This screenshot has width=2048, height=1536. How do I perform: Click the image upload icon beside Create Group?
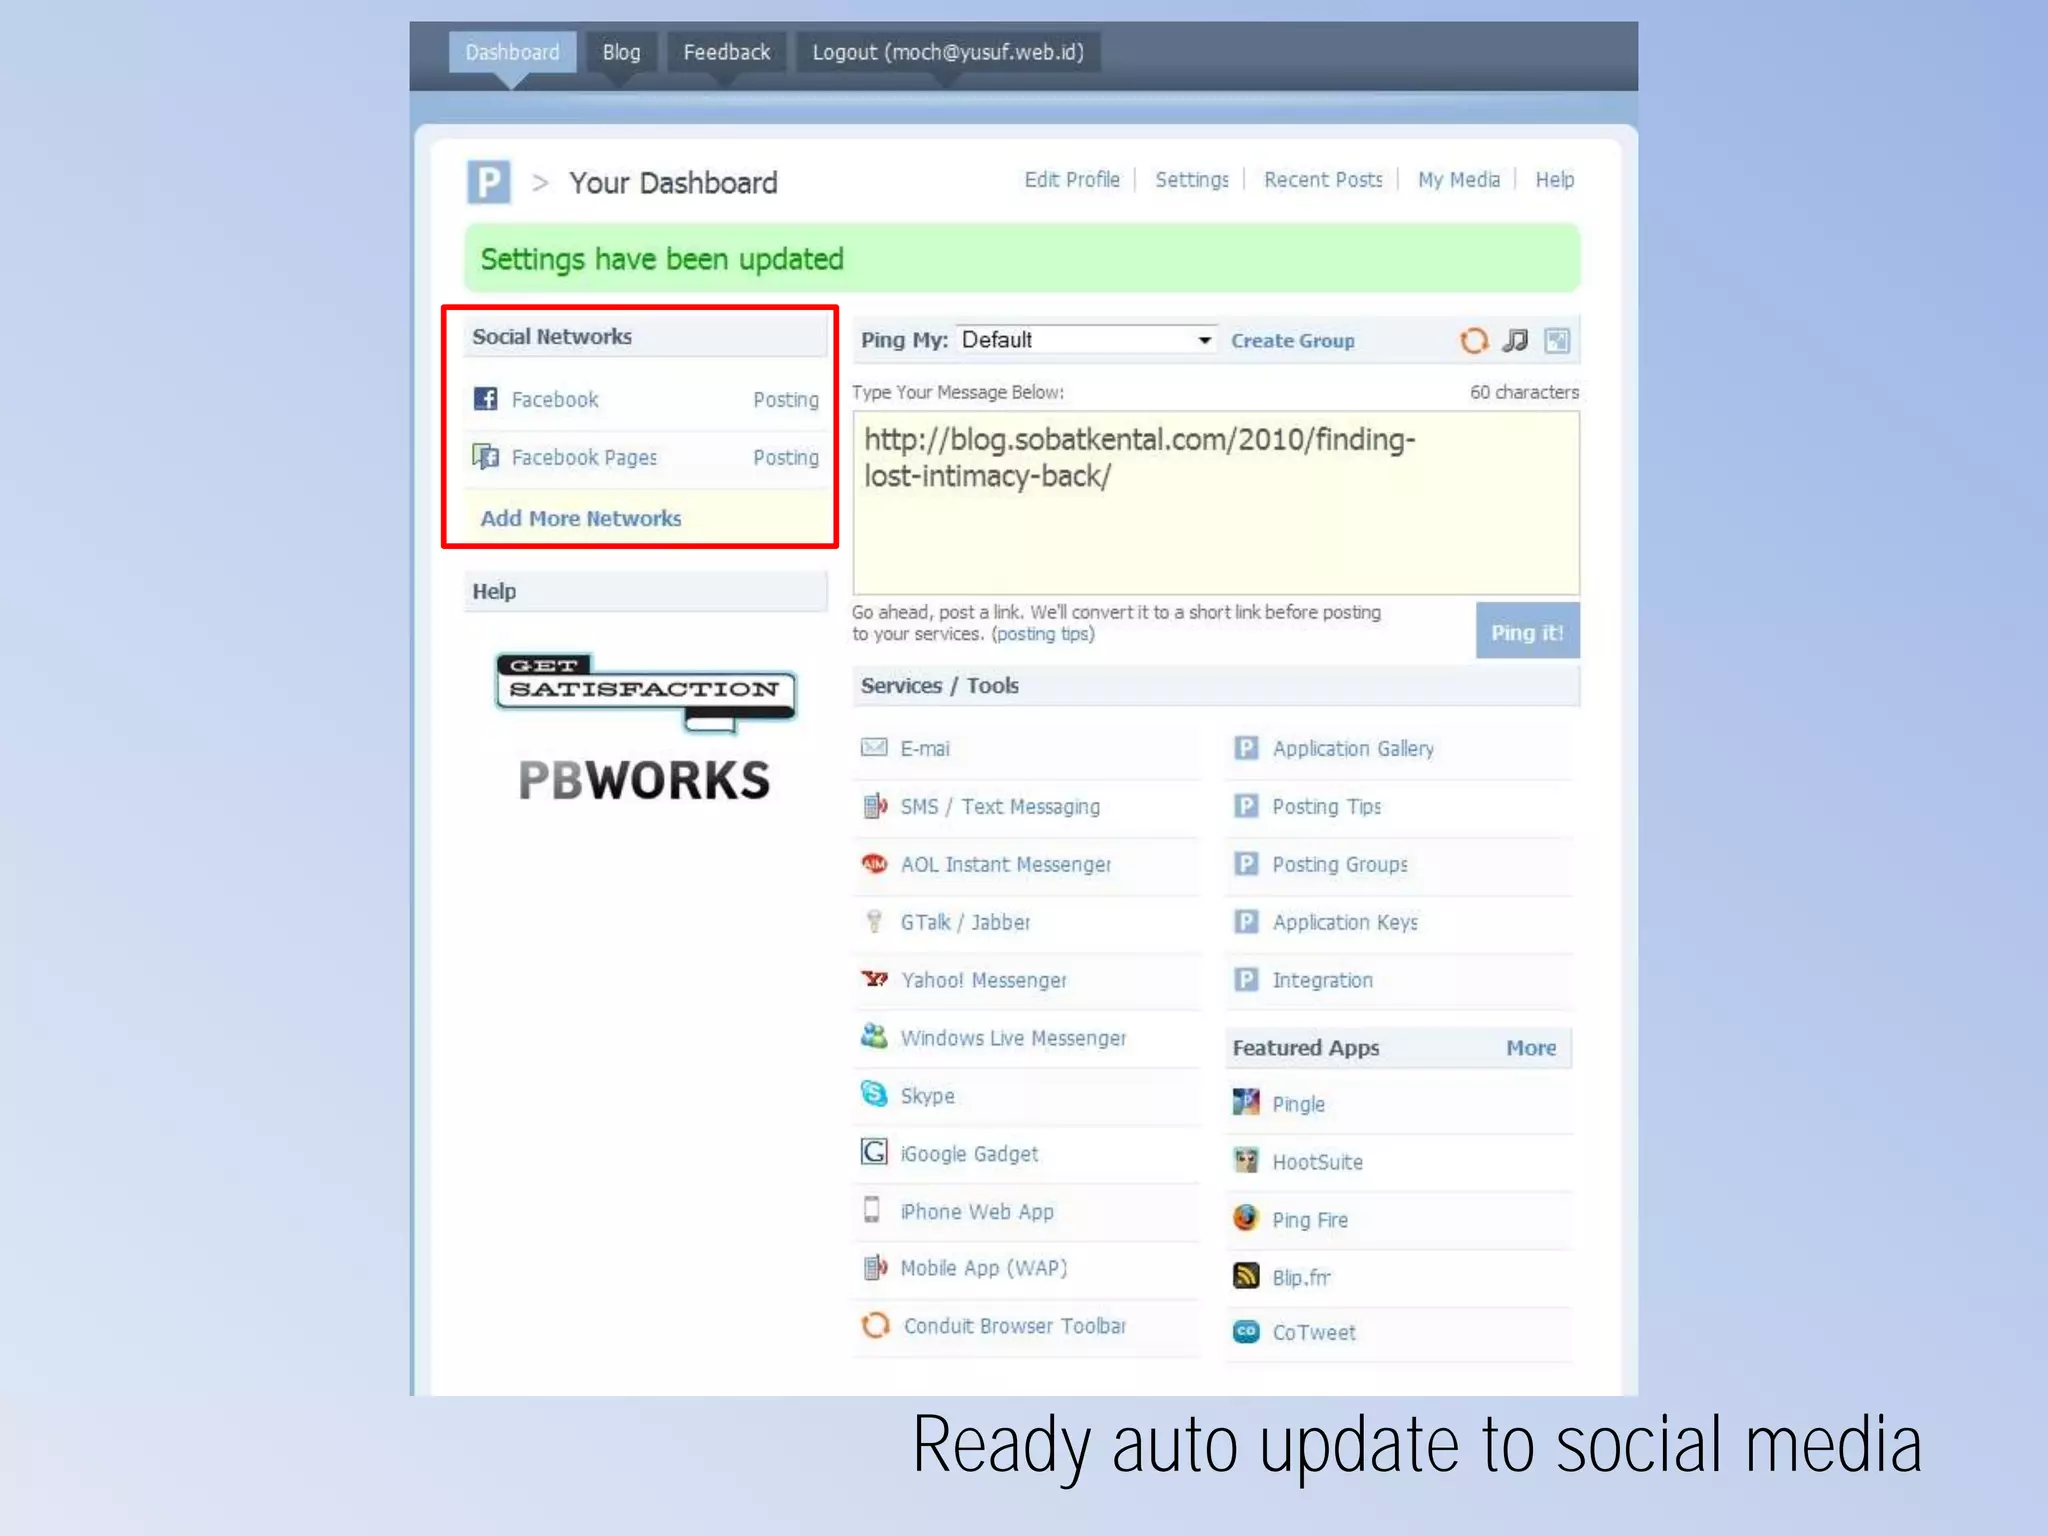(1557, 341)
